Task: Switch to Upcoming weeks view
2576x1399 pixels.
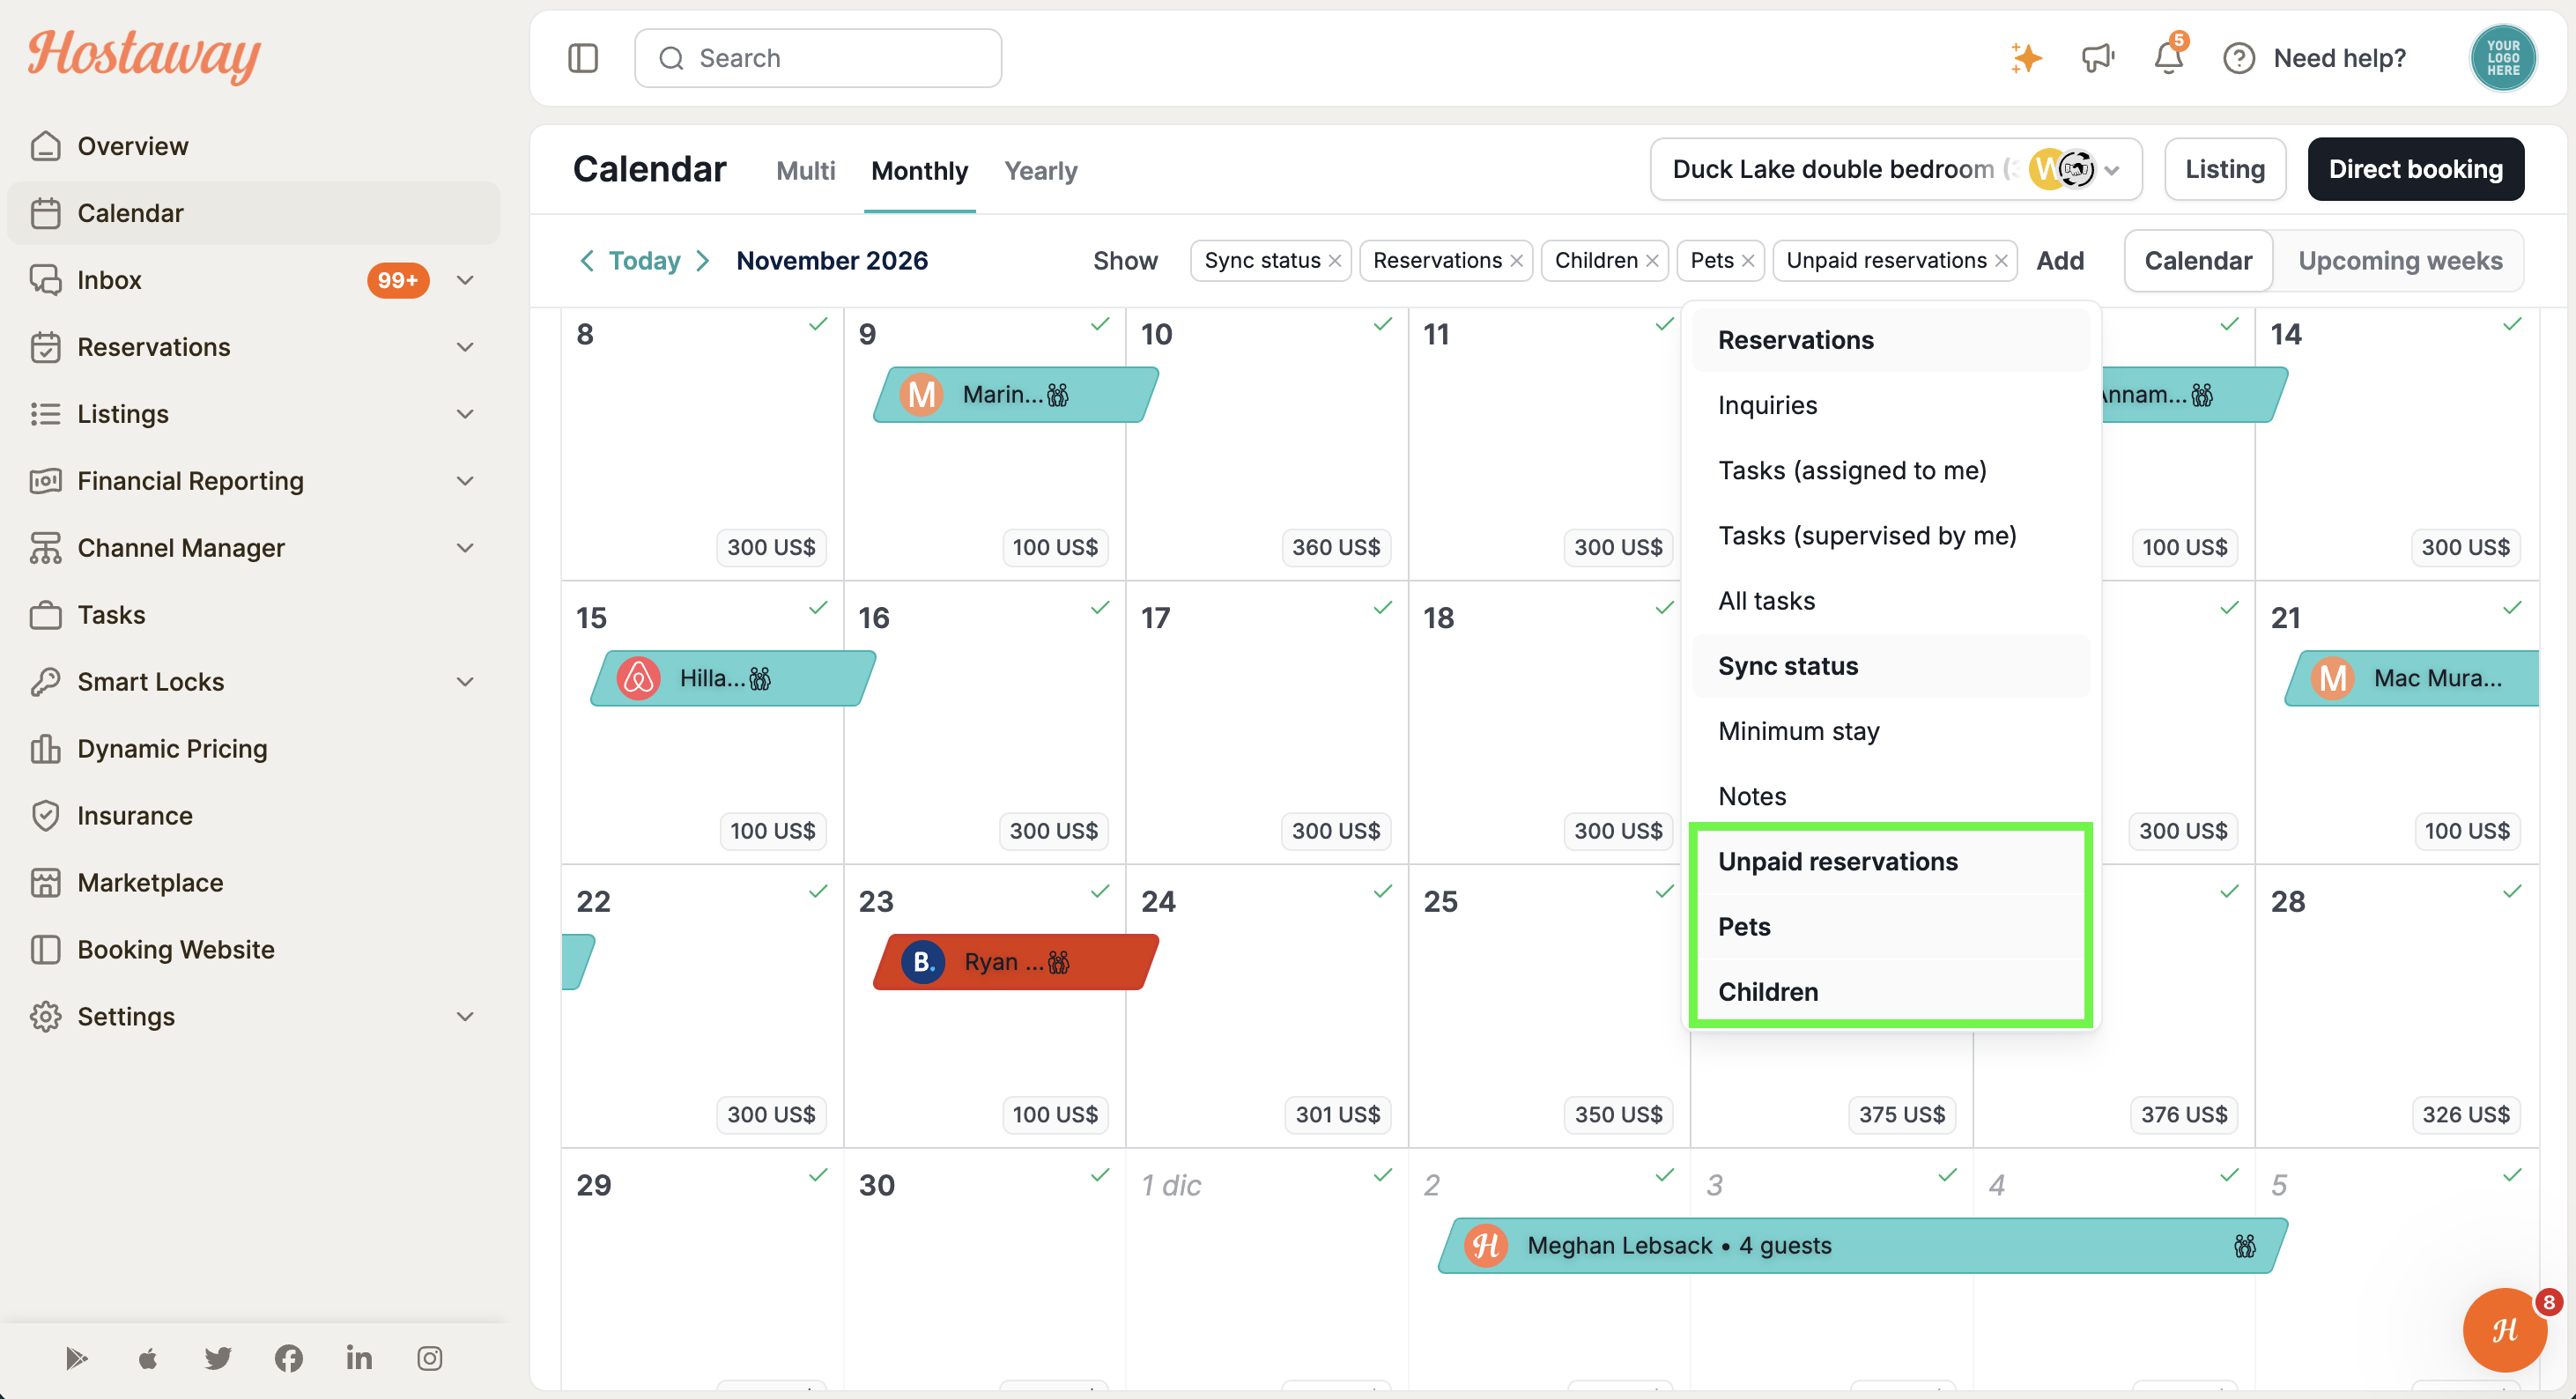Action: 2400,261
